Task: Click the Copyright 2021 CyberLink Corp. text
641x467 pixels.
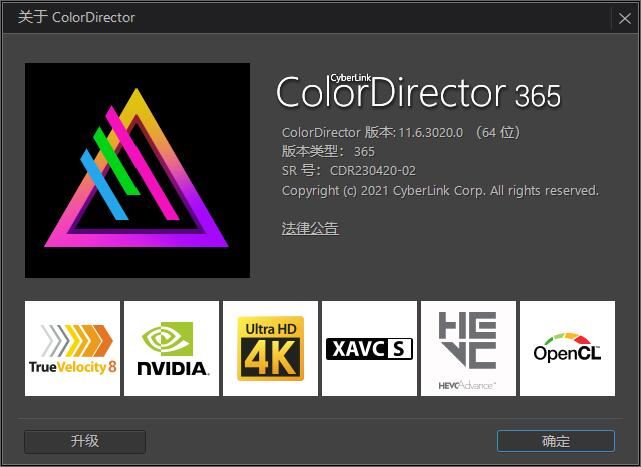Action: click(440, 191)
